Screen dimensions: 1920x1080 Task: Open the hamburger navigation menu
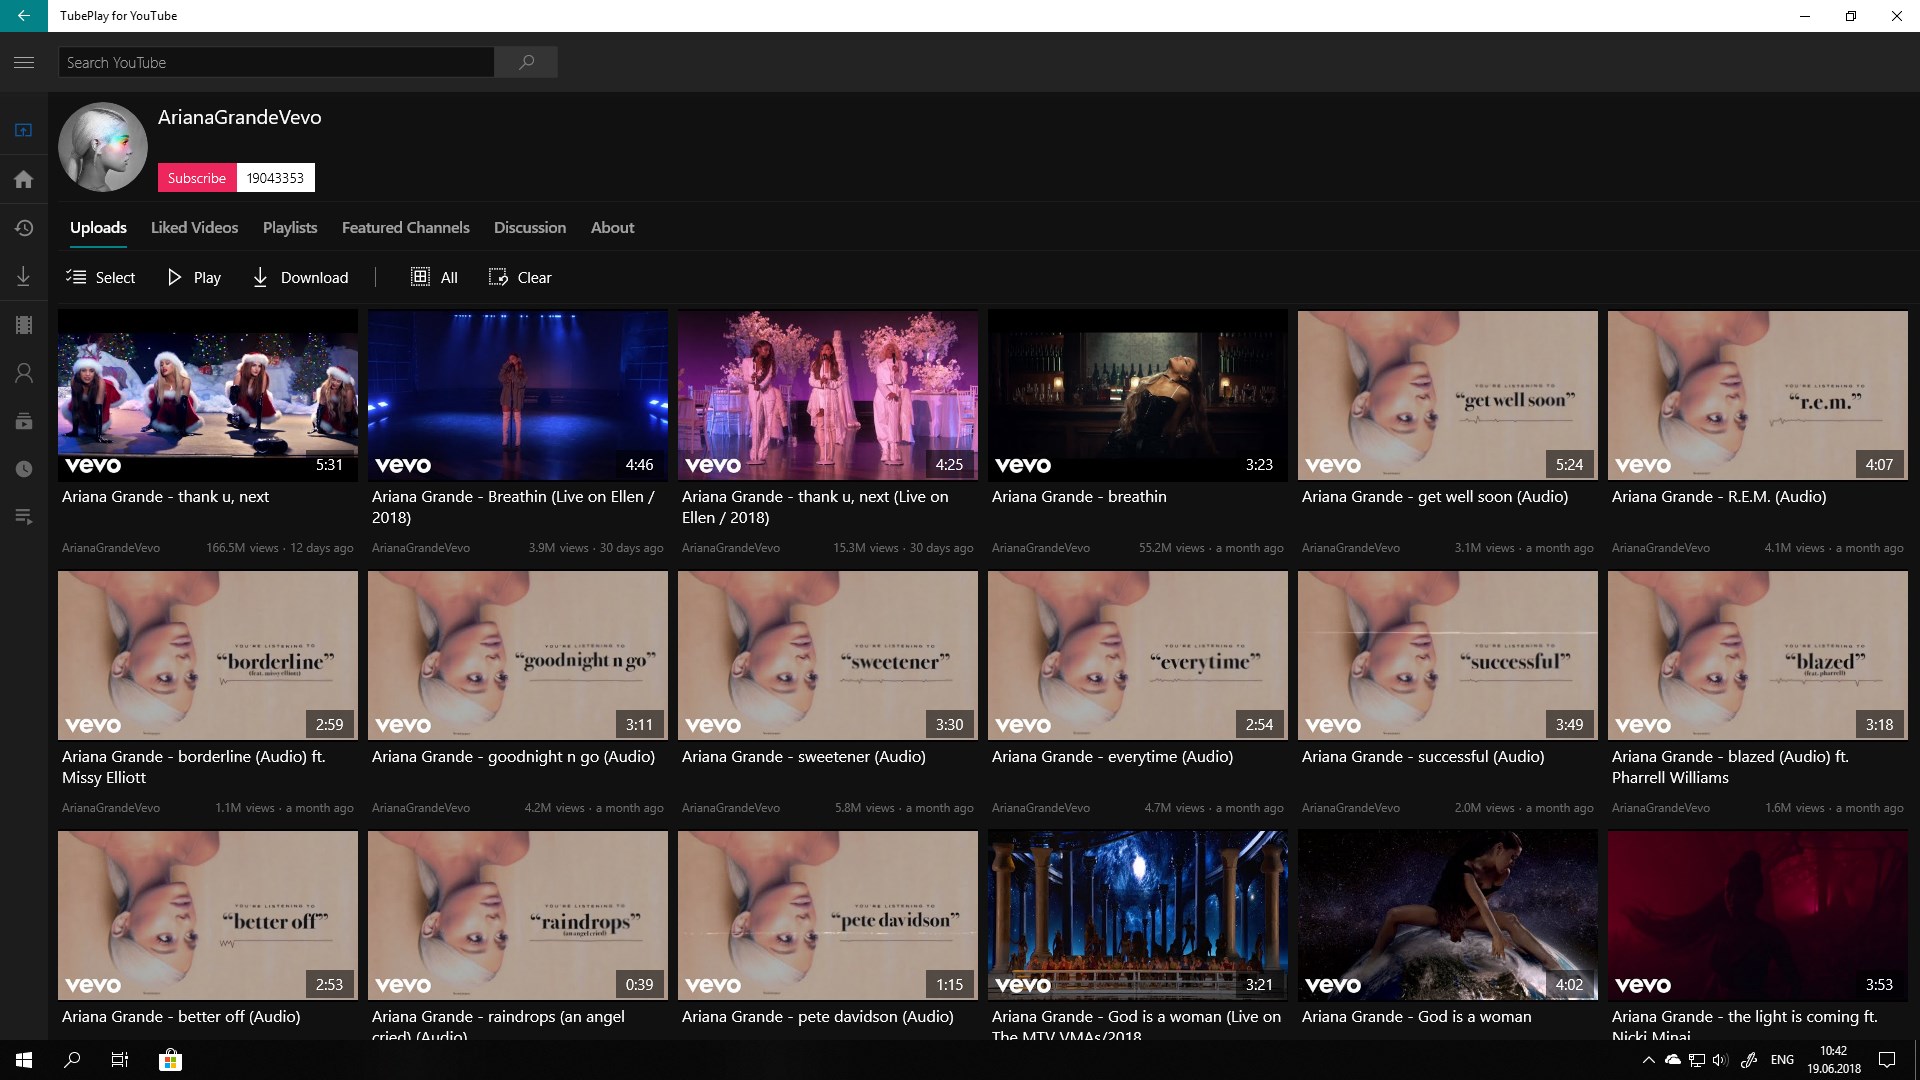(x=24, y=62)
